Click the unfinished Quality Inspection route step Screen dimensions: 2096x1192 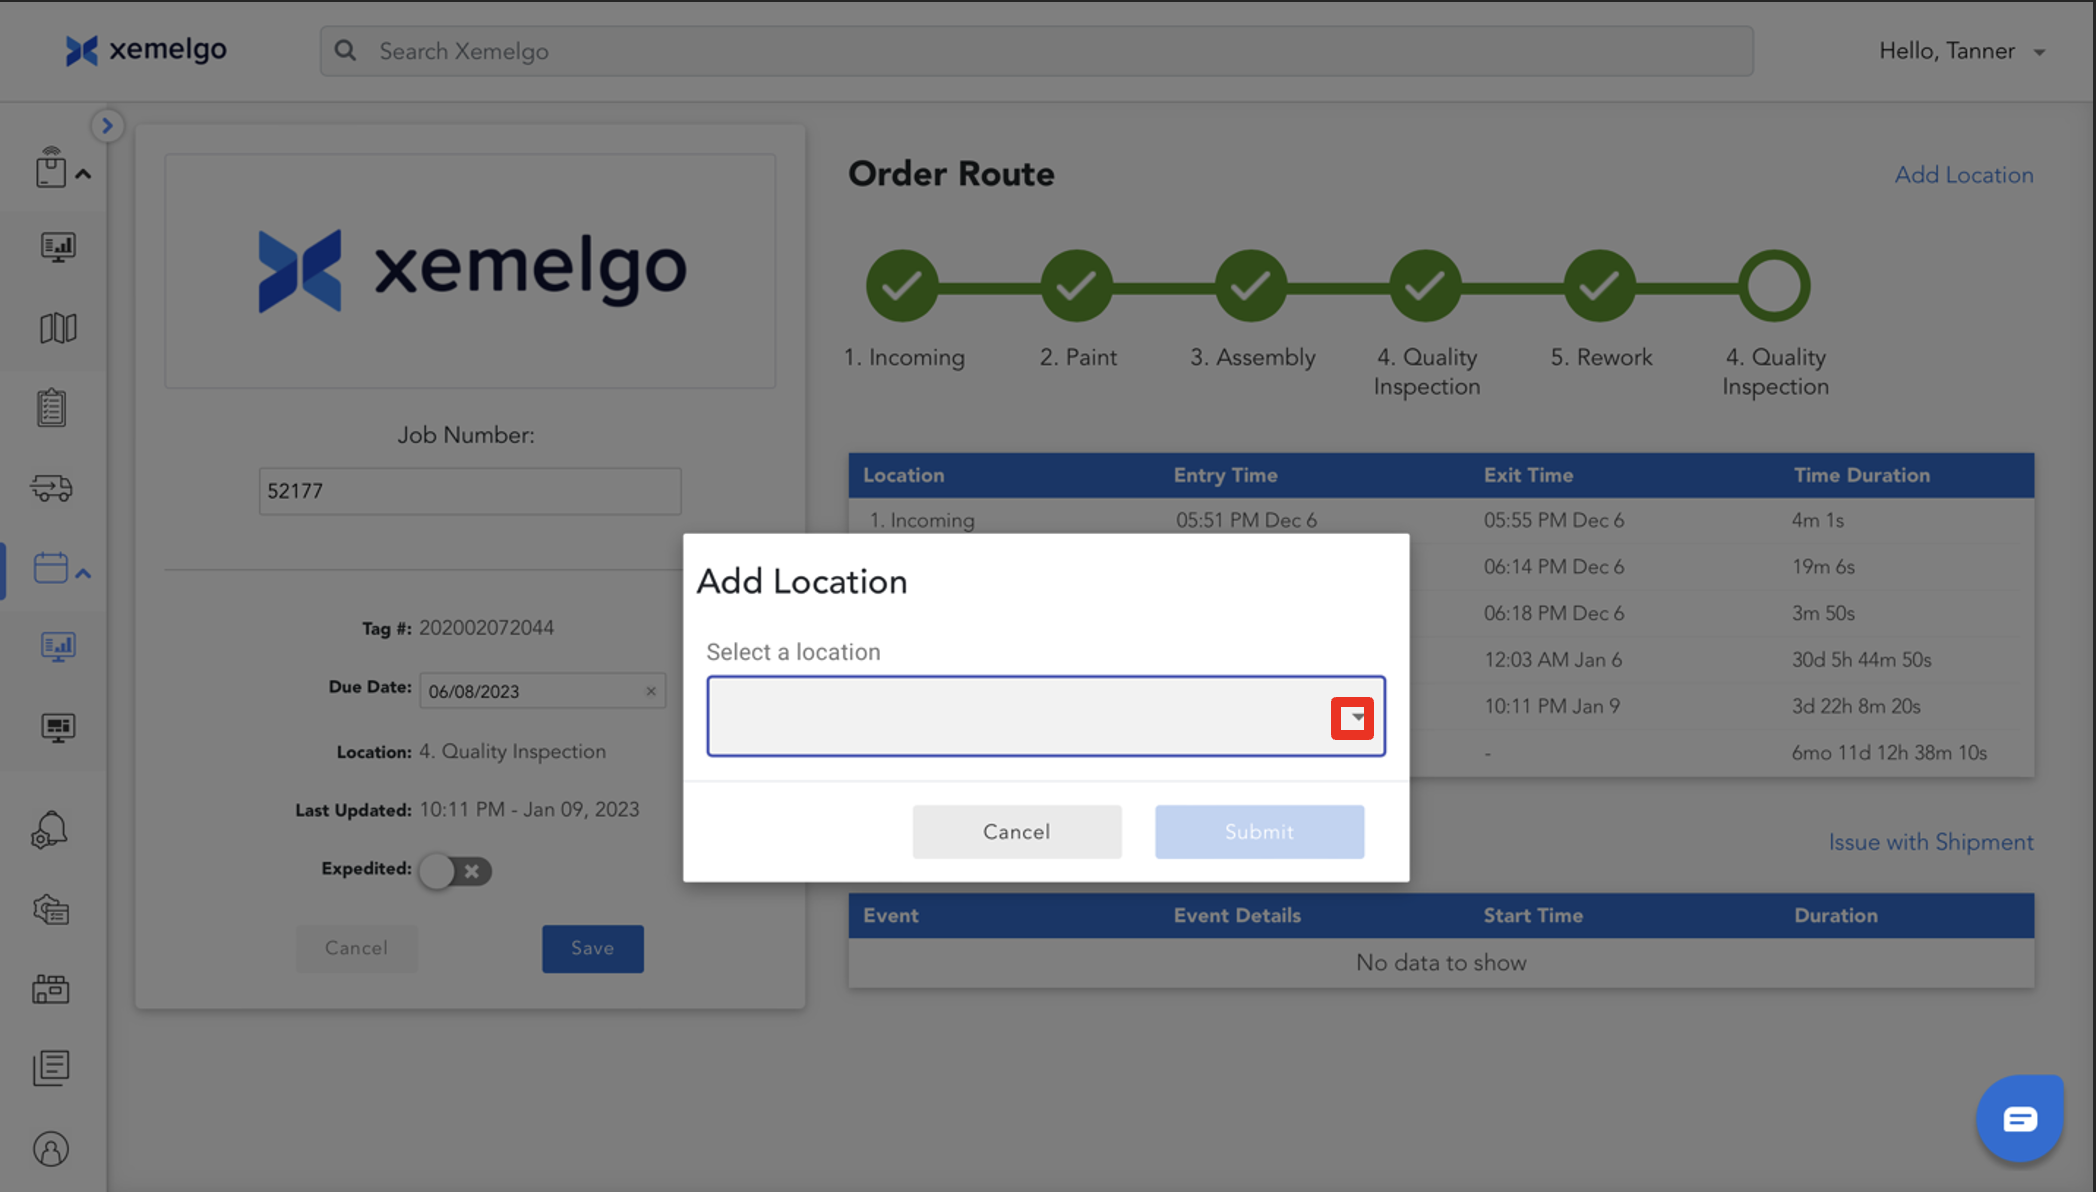(x=1774, y=287)
